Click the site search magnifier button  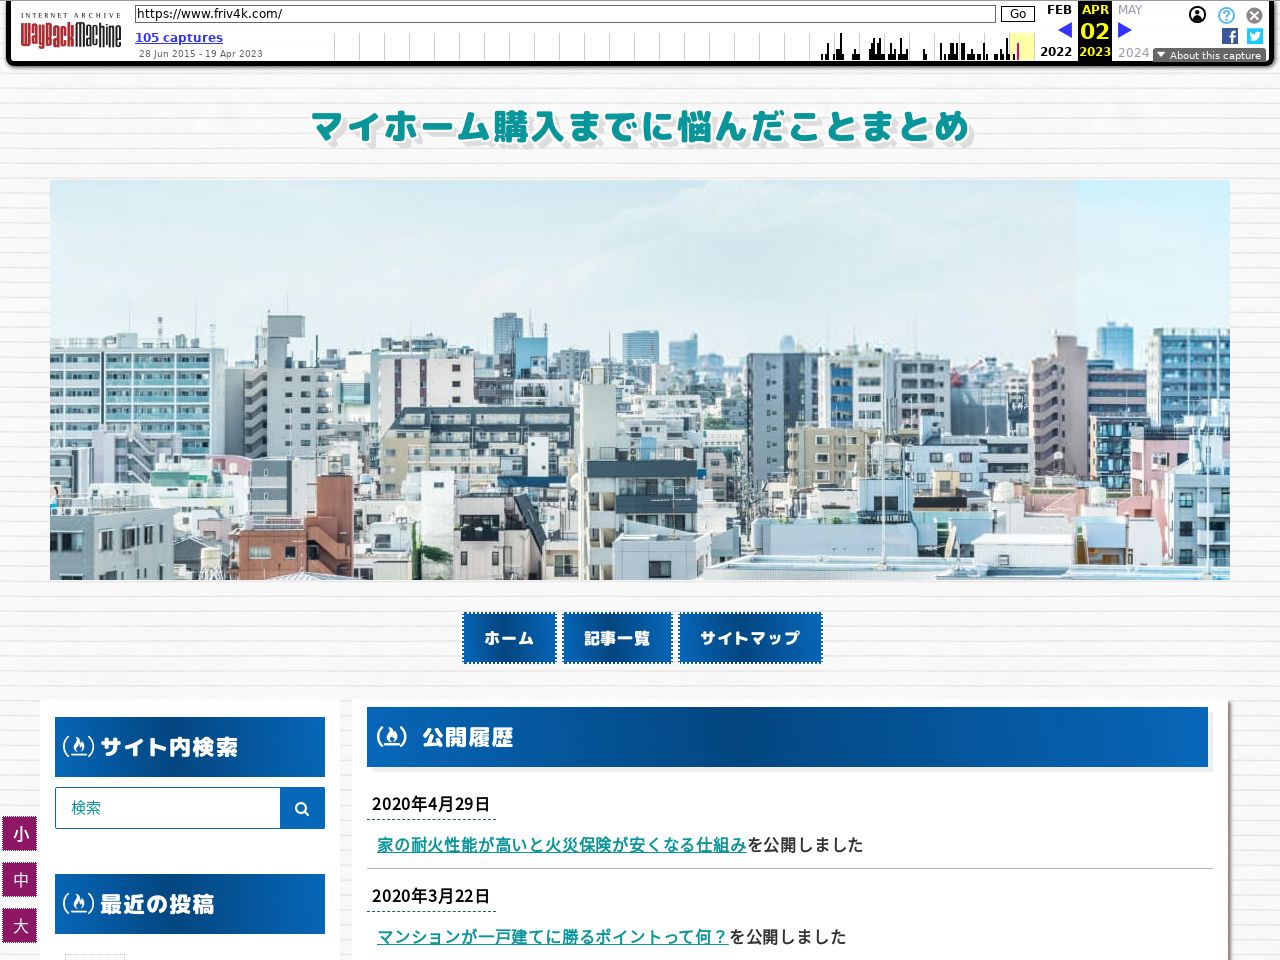pyautogui.click(x=302, y=808)
